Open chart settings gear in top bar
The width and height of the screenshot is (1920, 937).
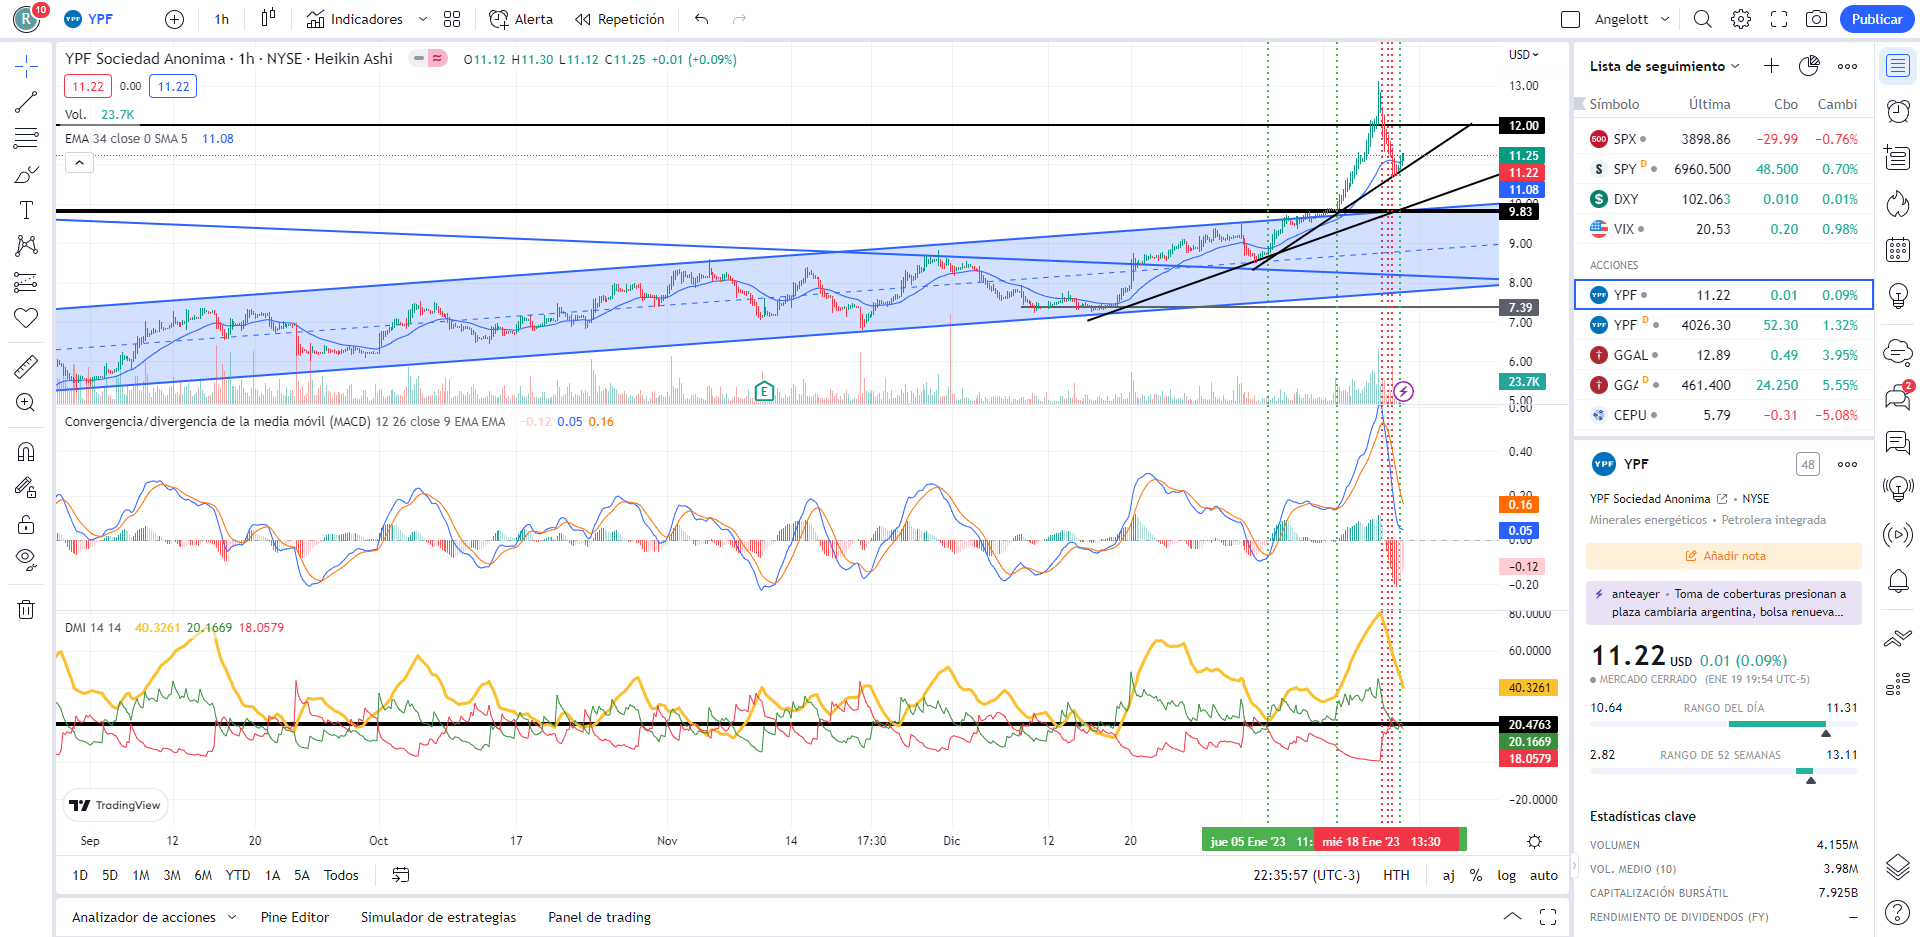point(1741,19)
